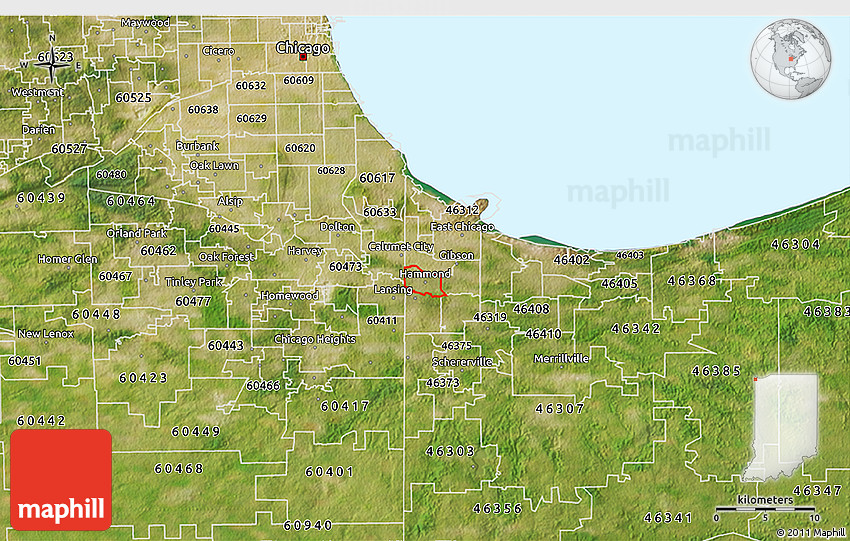Select the New Lenox label
The width and height of the screenshot is (850, 541).
tap(44, 333)
